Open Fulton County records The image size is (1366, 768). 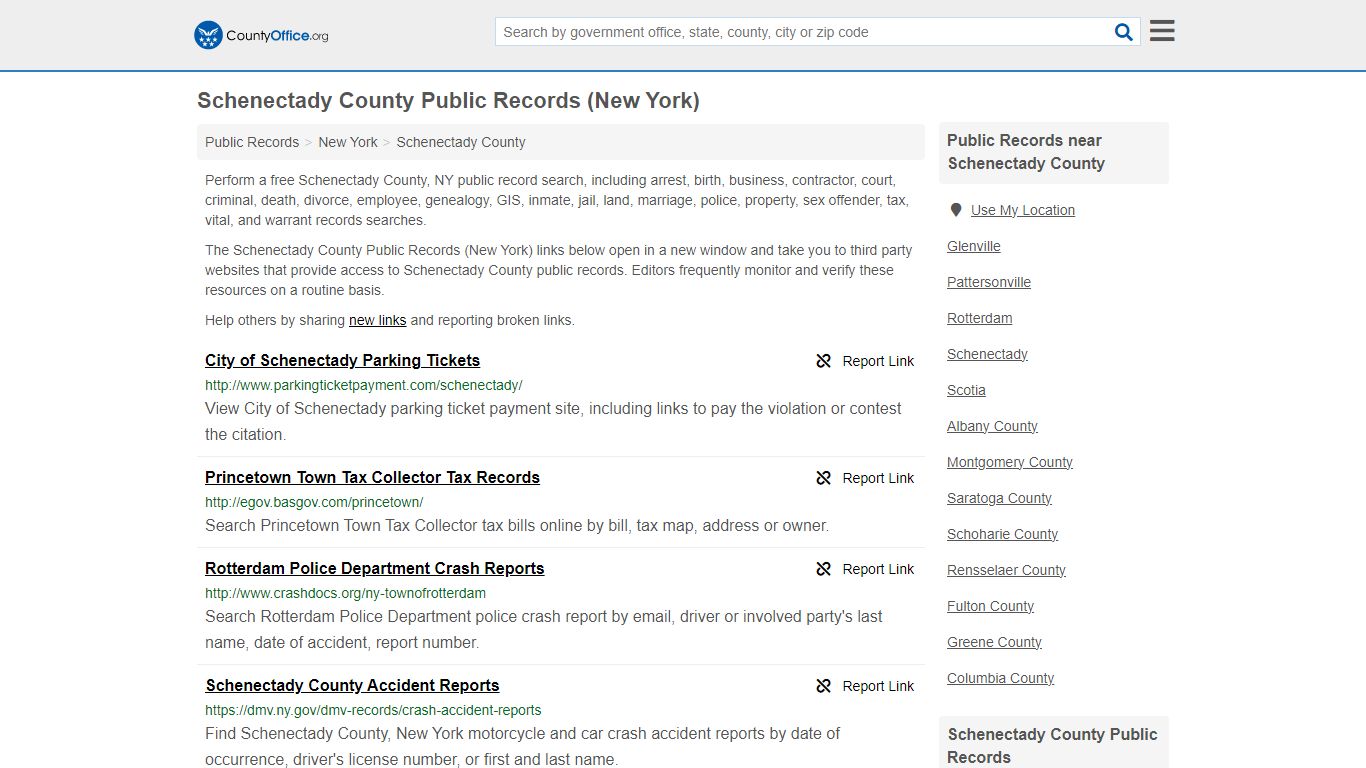(990, 606)
